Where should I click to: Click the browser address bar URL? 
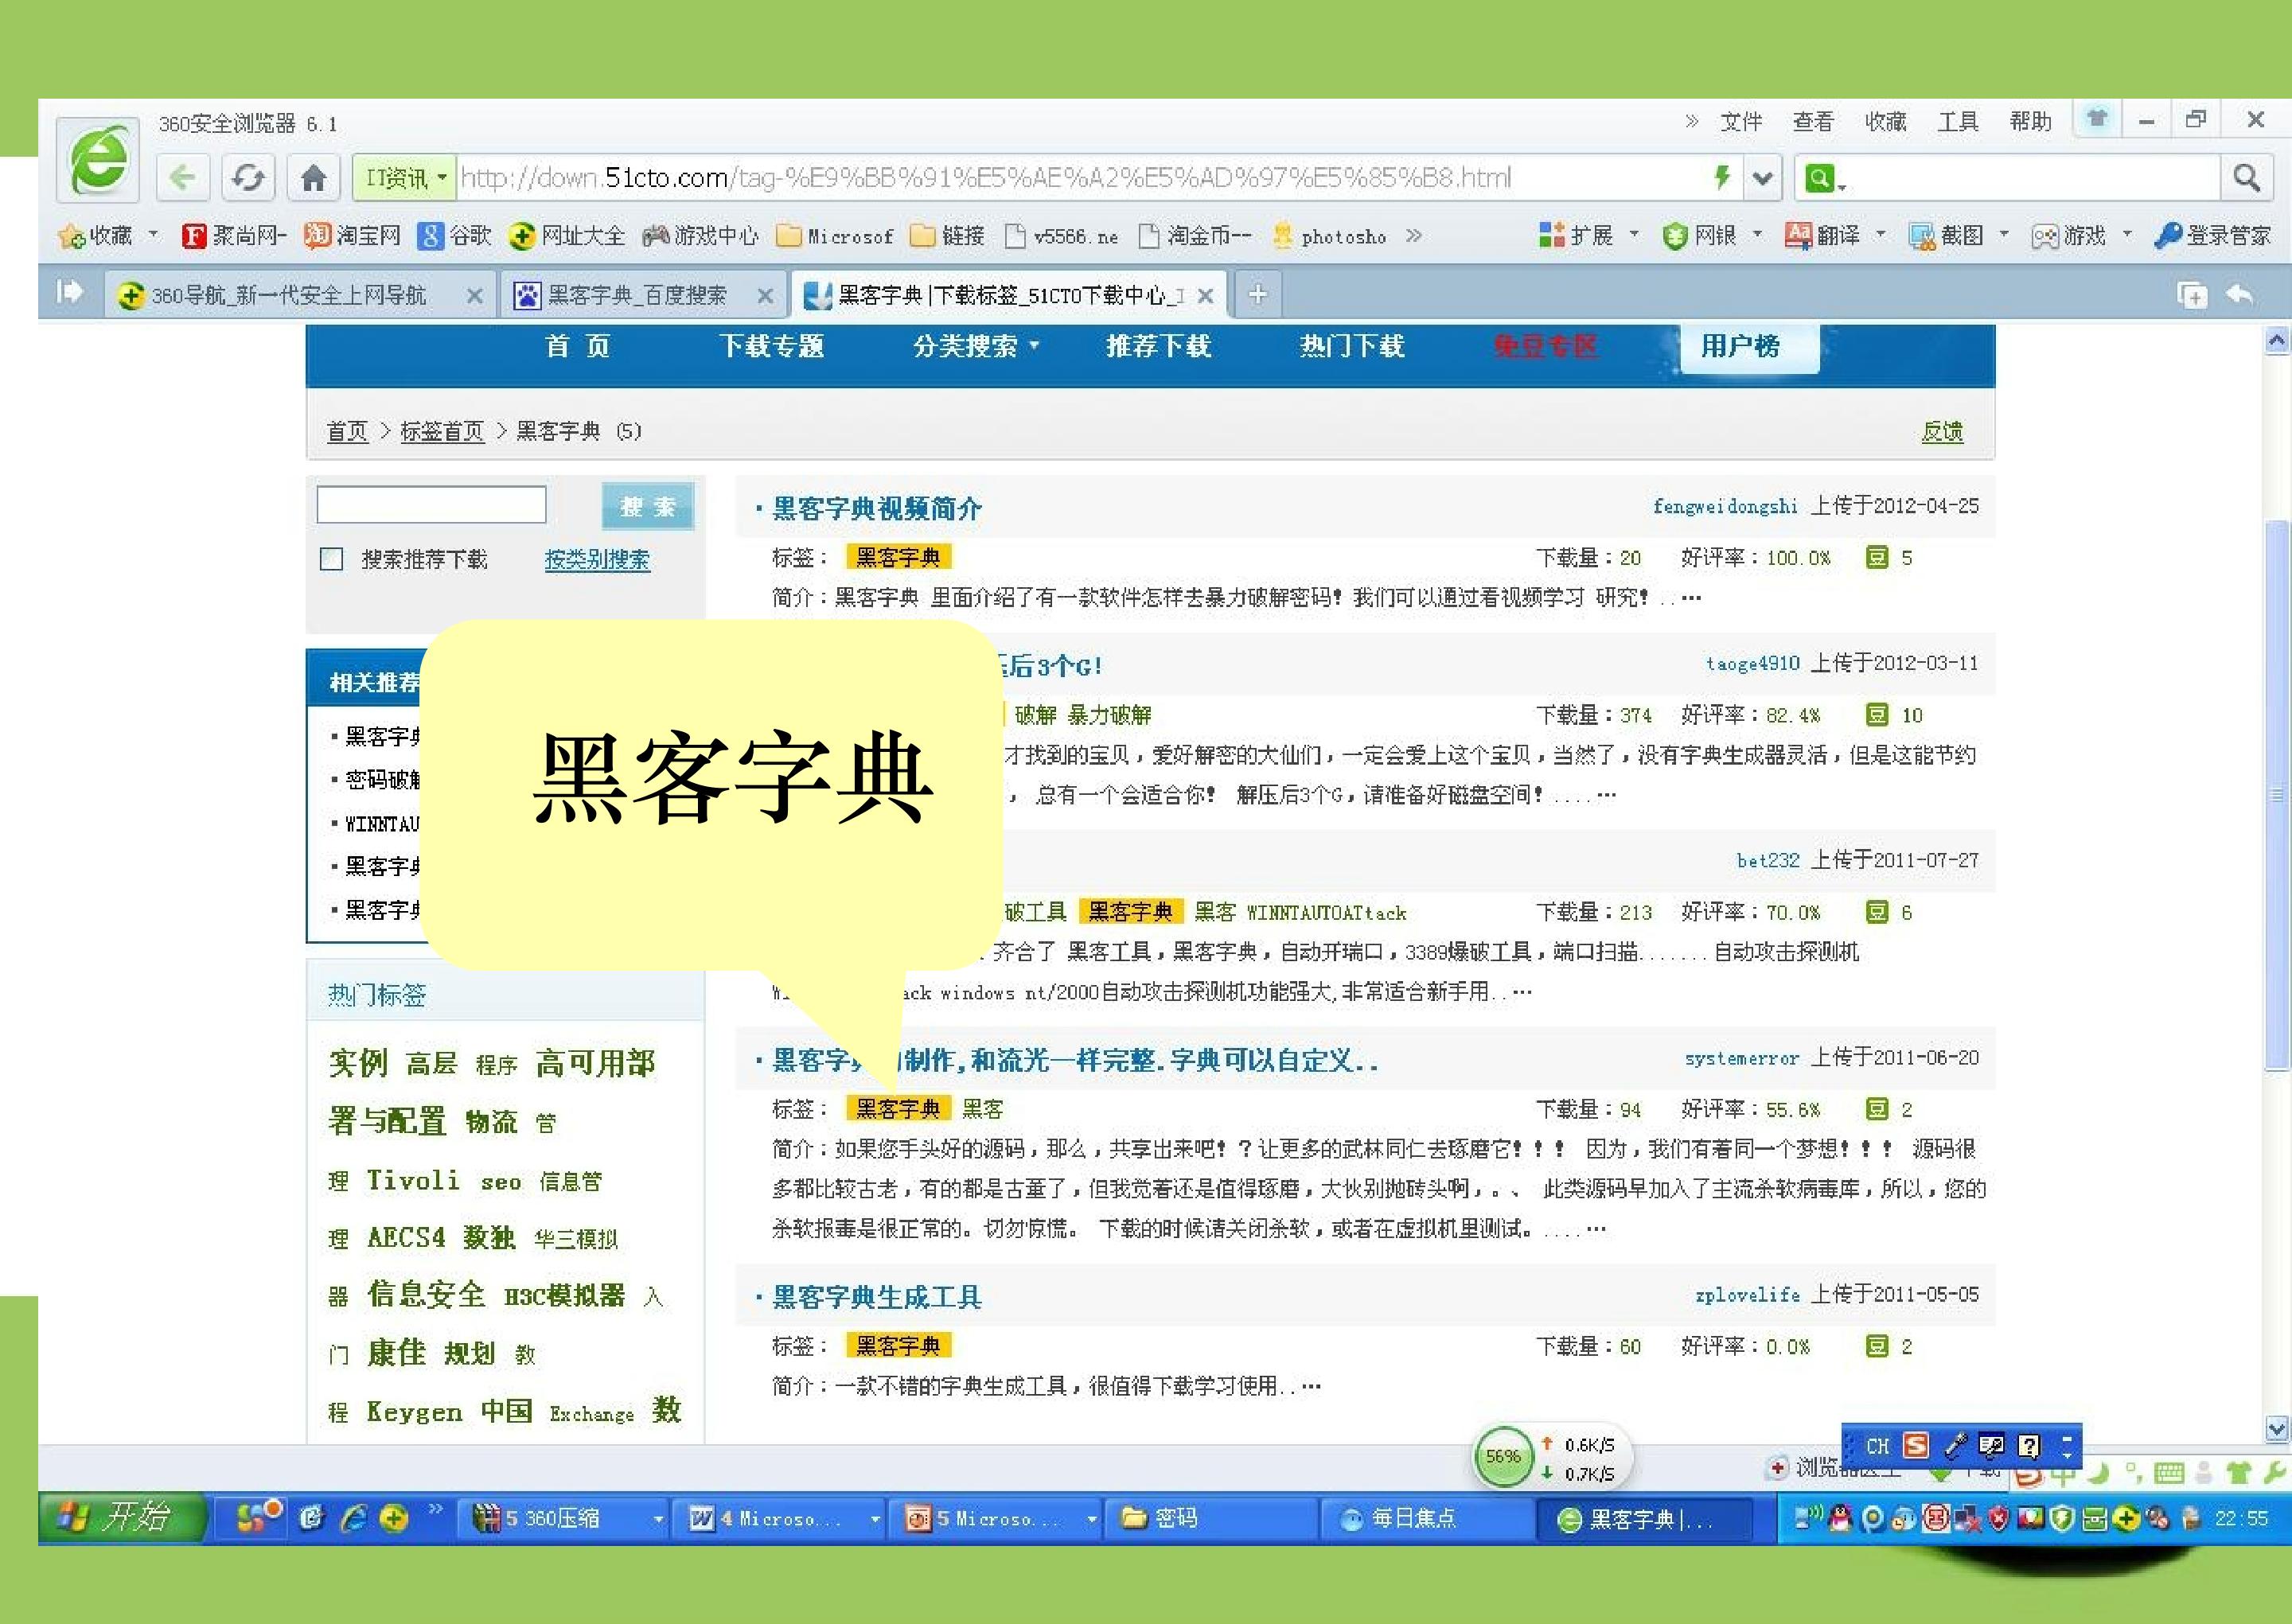986,178
